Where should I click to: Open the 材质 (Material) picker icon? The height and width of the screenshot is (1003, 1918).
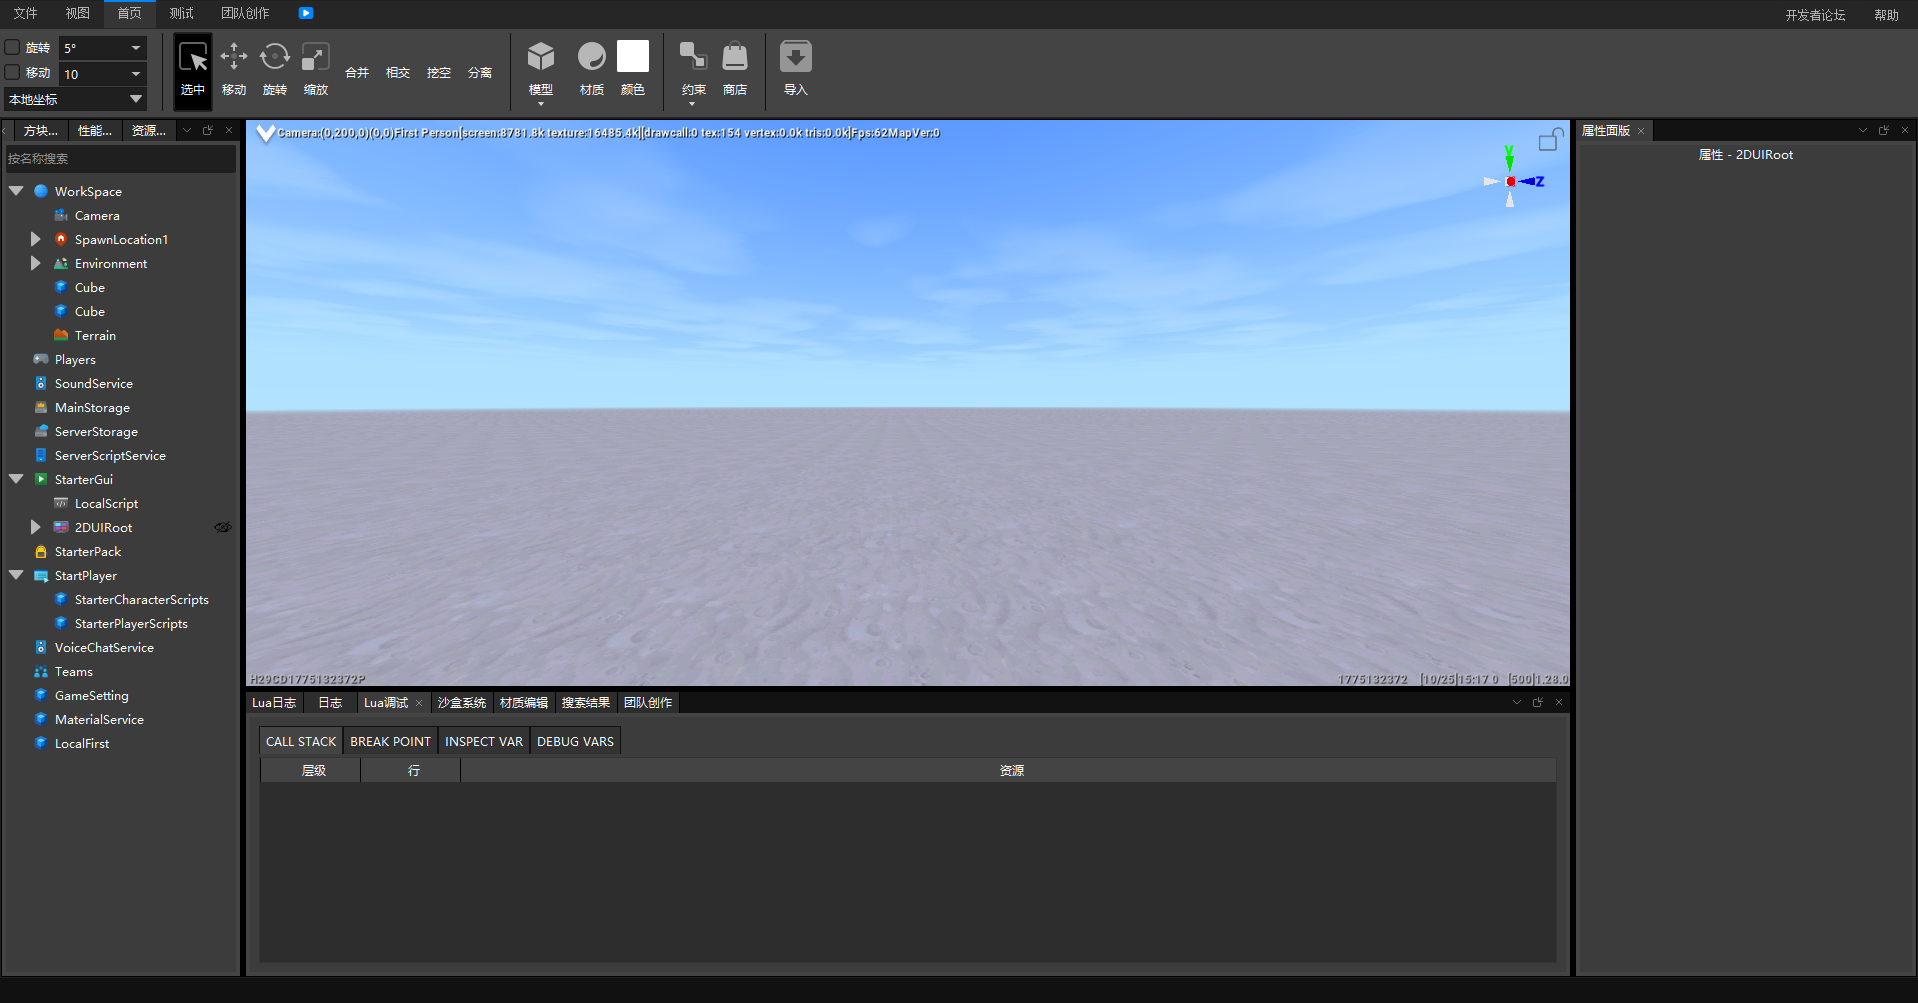592,57
